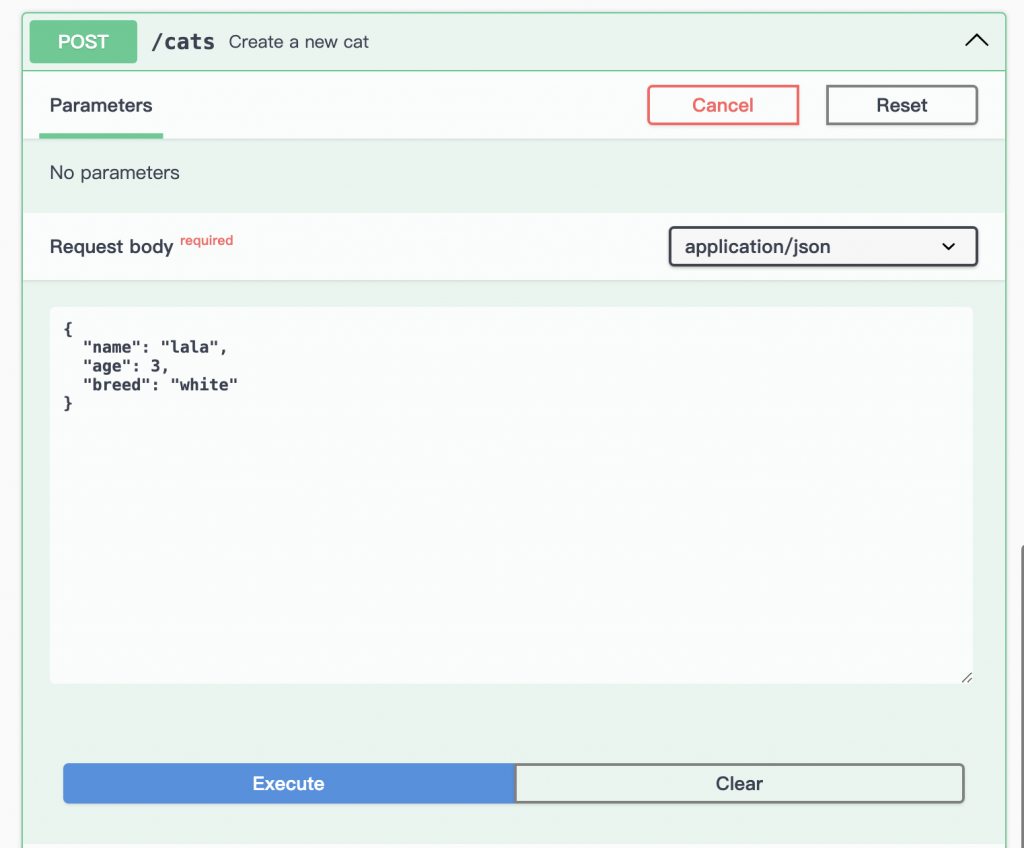This screenshot has width=1024, height=848.
Task: Collapse the POST /cats operation chevron
Action: [x=976, y=41]
